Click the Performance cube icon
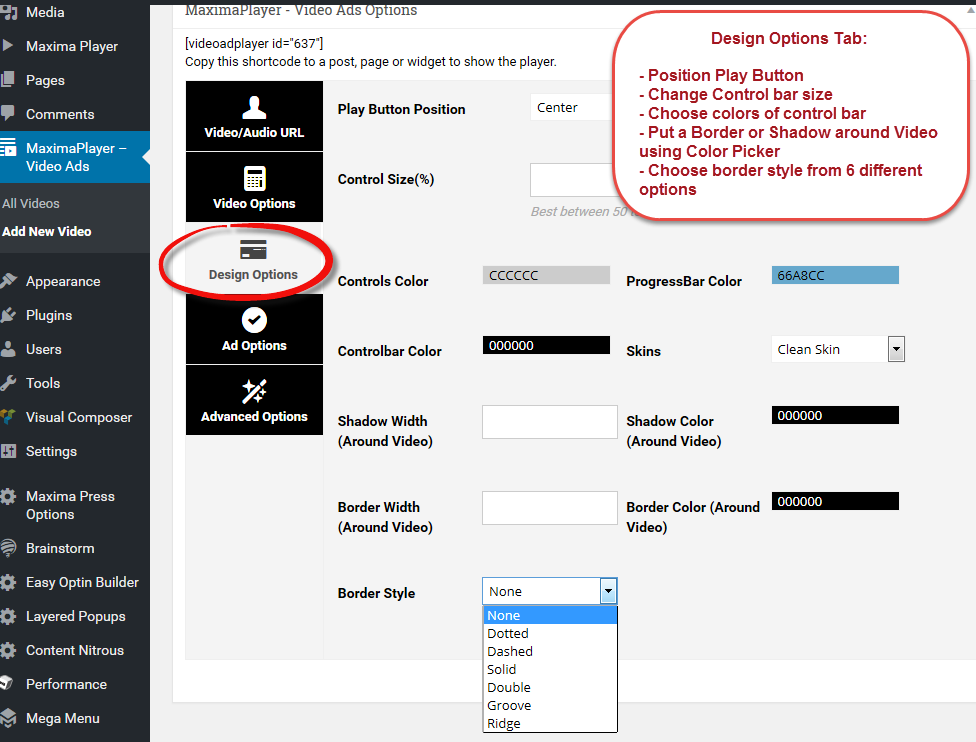 pos(7,683)
